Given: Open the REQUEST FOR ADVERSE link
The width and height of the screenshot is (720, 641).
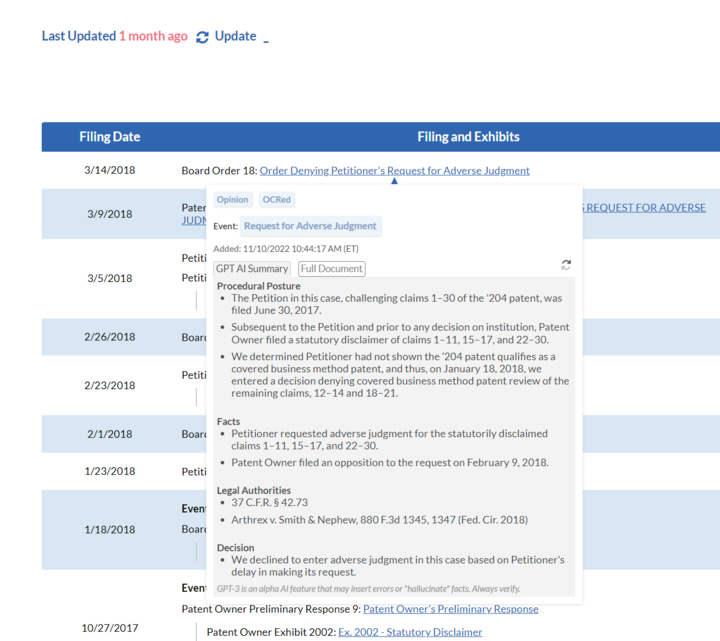Looking at the screenshot, I should (x=645, y=208).
